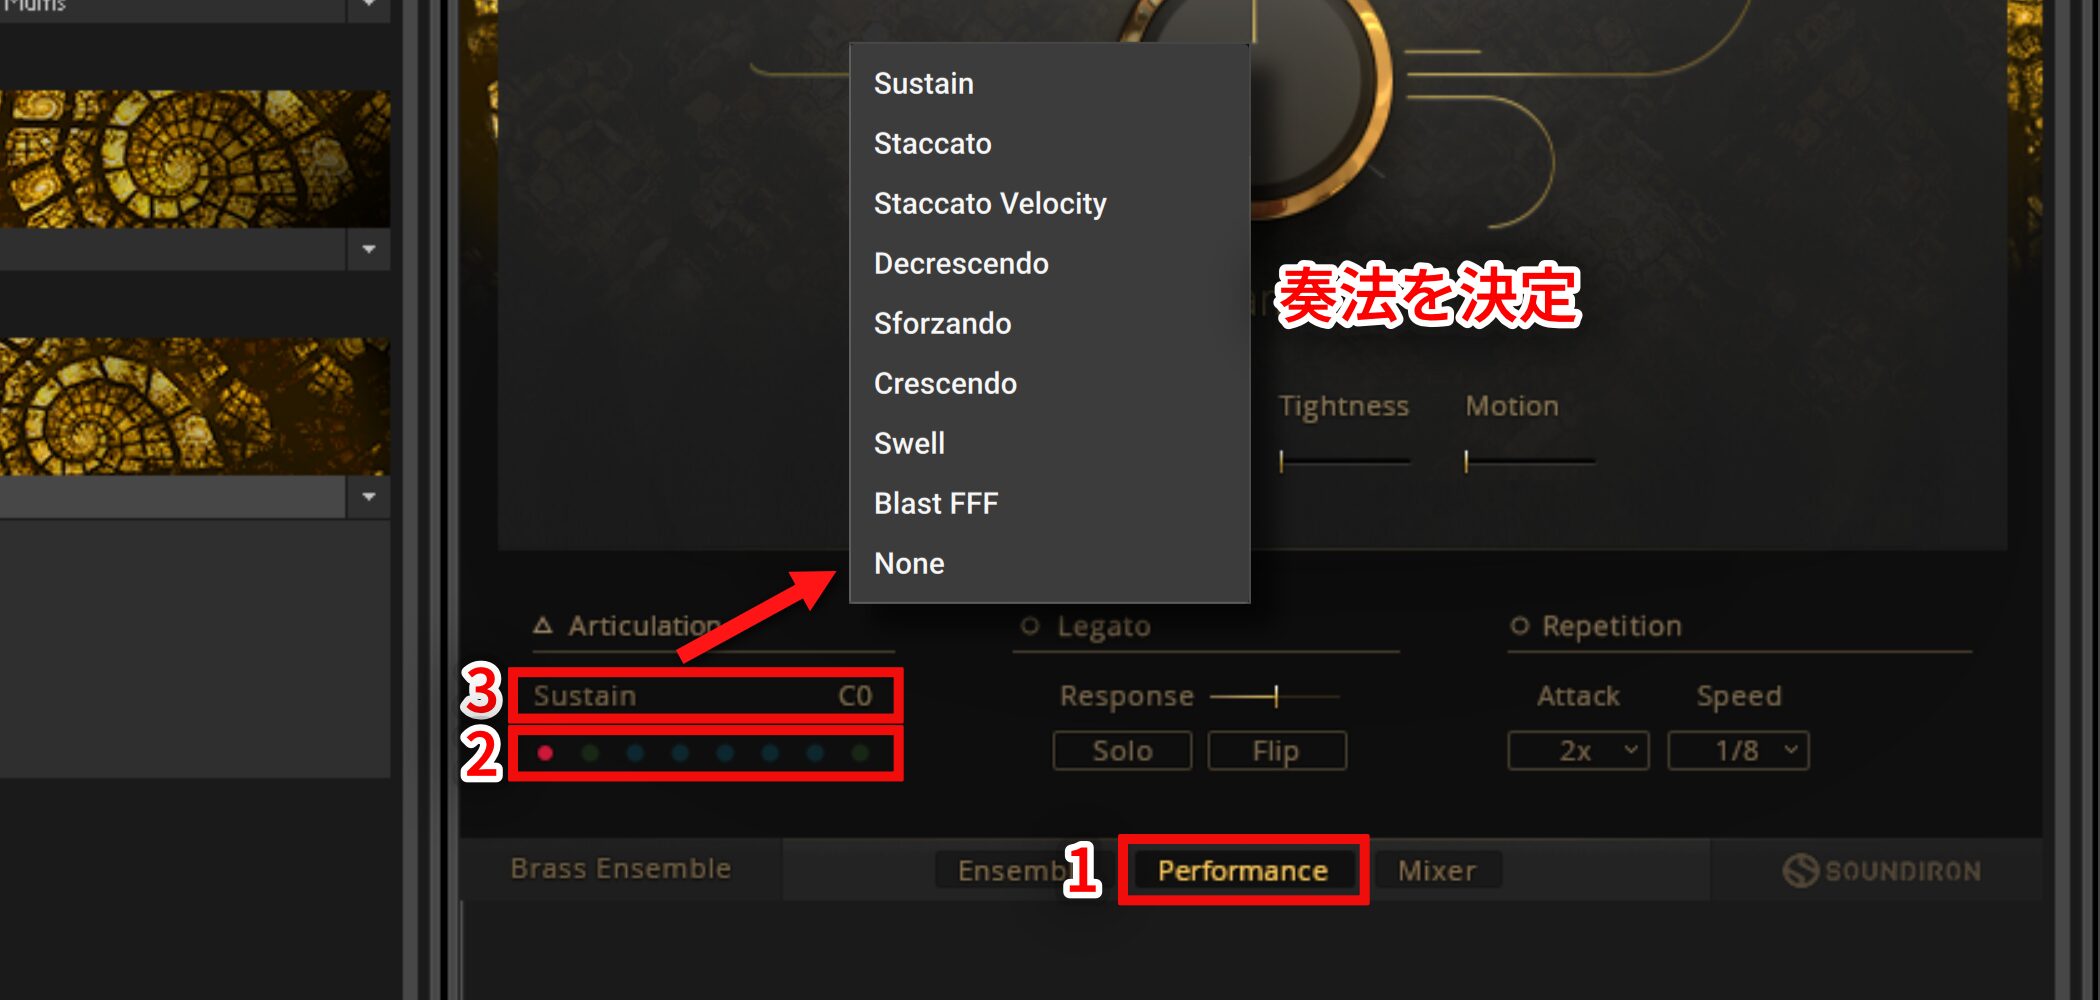Viewport: 2100px width, 1000px height.
Task: Open the Sustain C0 articulation selector
Action: (705, 695)
